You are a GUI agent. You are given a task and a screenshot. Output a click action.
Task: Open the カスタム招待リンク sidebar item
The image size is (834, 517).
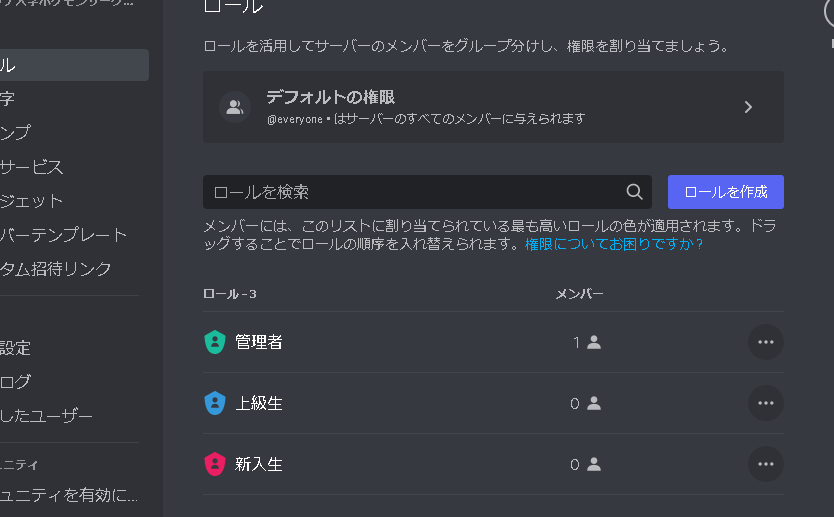pyautogui.click(x=56, y=269)
